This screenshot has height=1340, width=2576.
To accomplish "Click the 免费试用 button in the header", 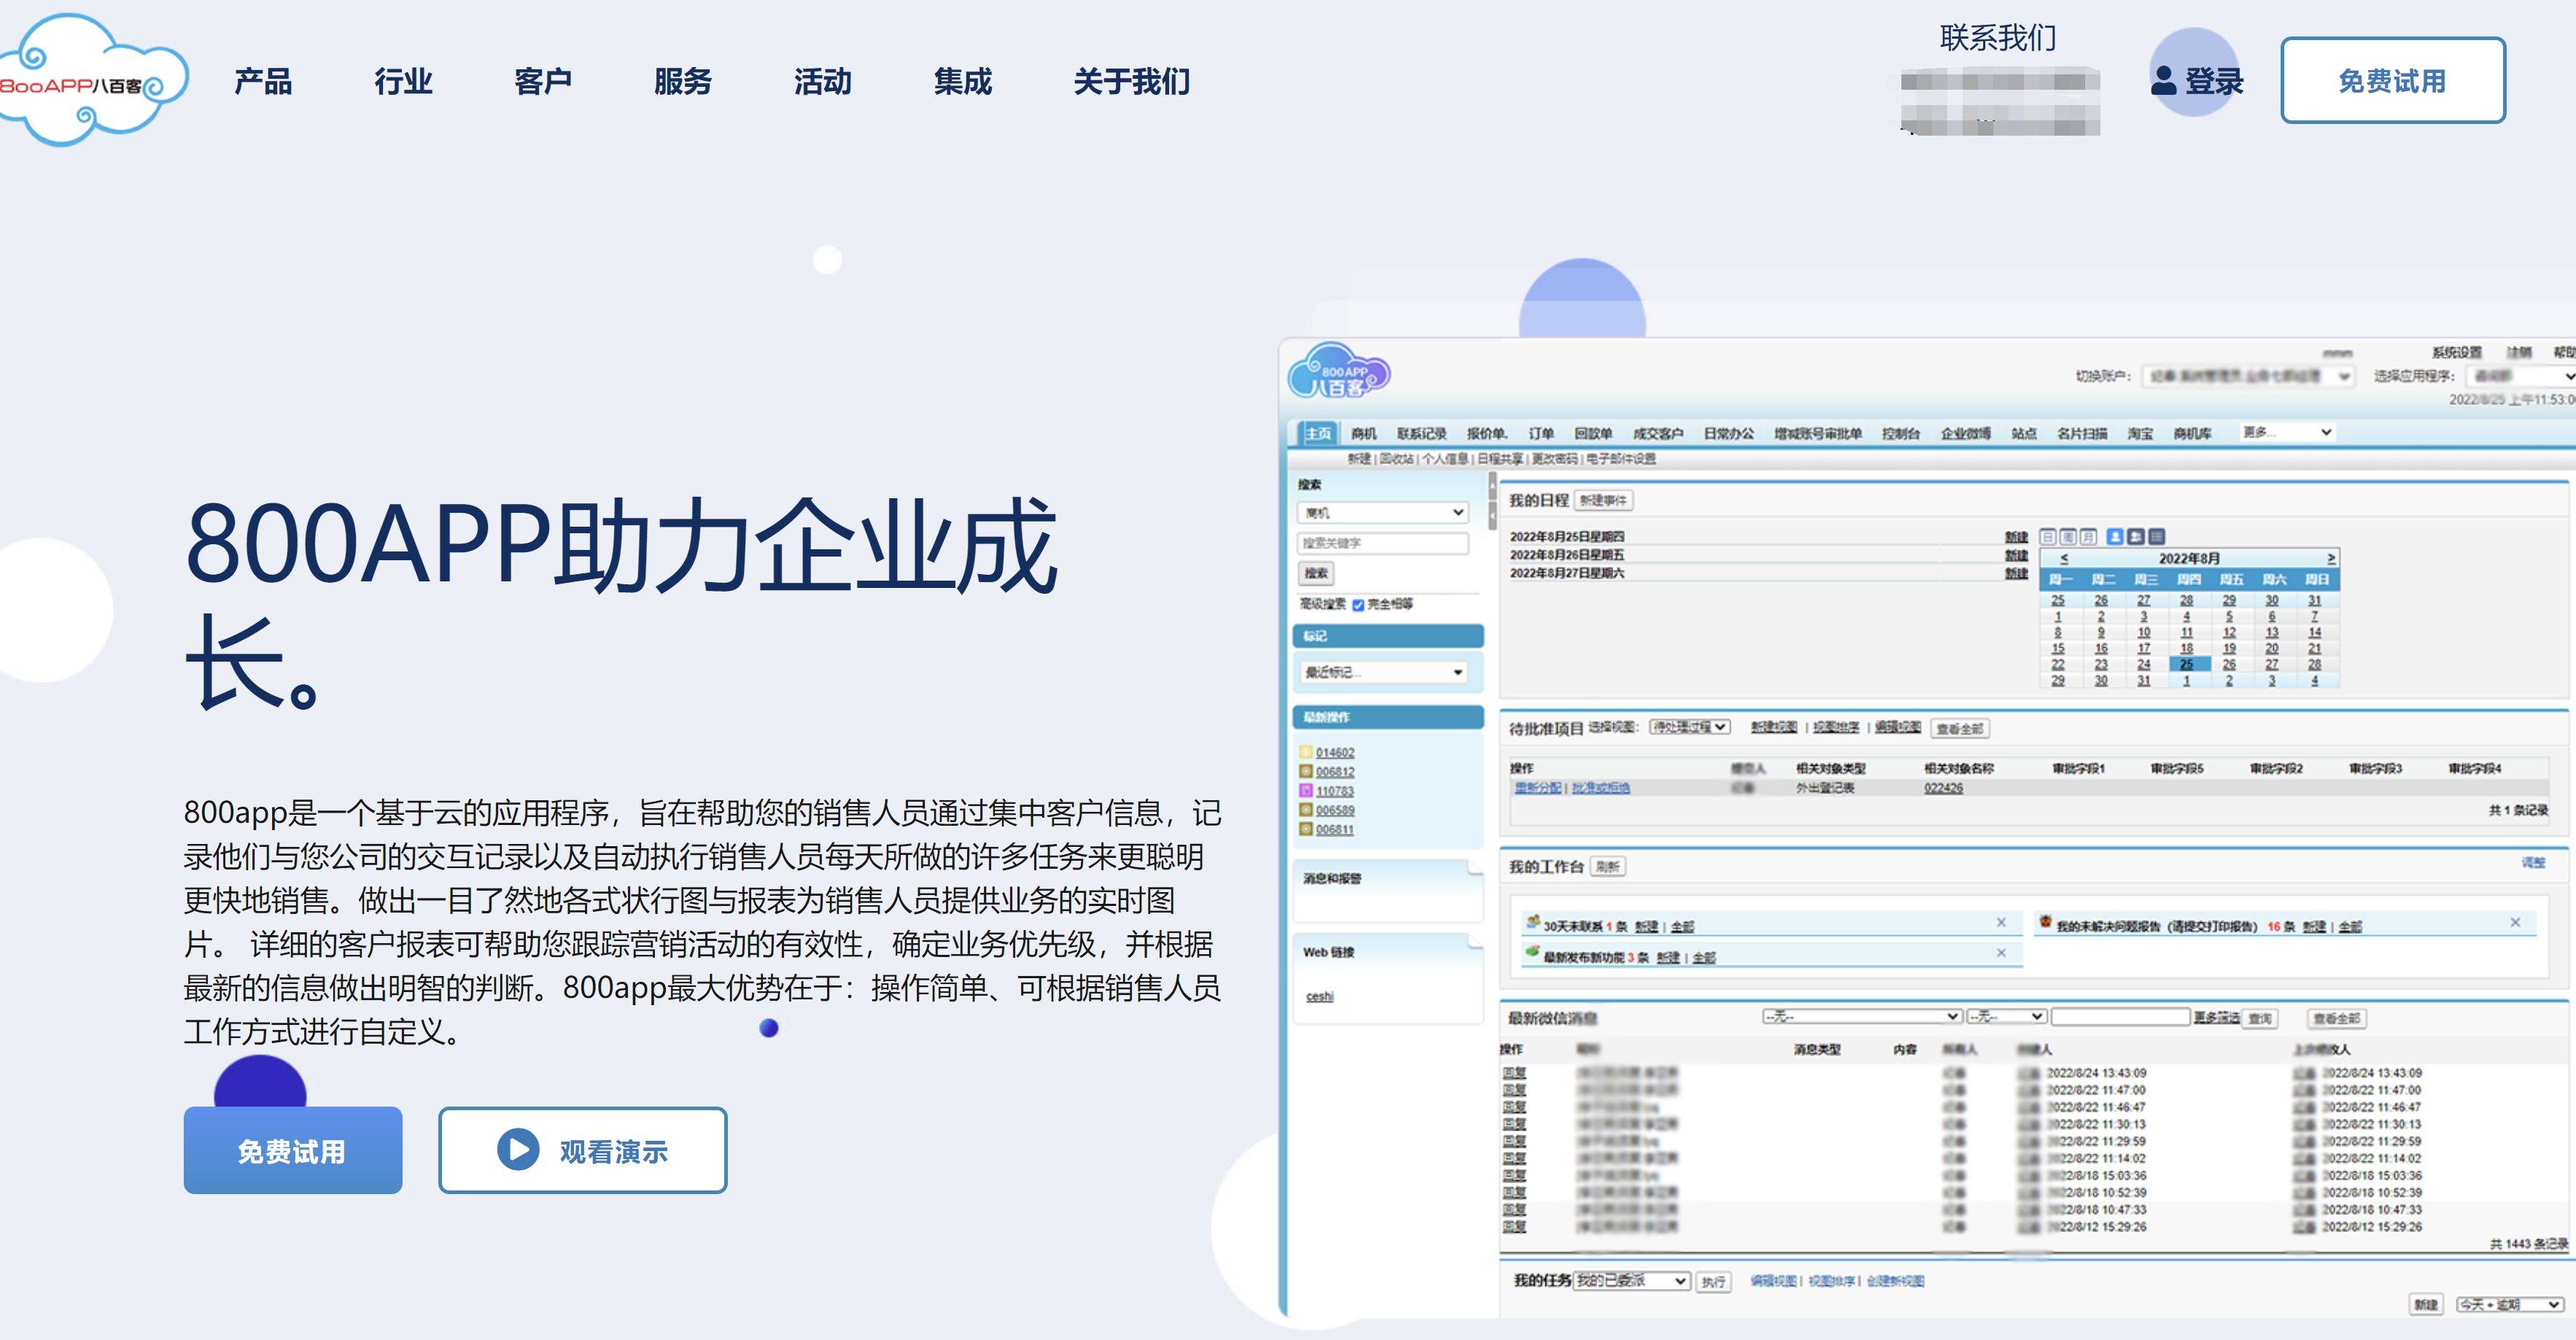I will point(2392,81).
